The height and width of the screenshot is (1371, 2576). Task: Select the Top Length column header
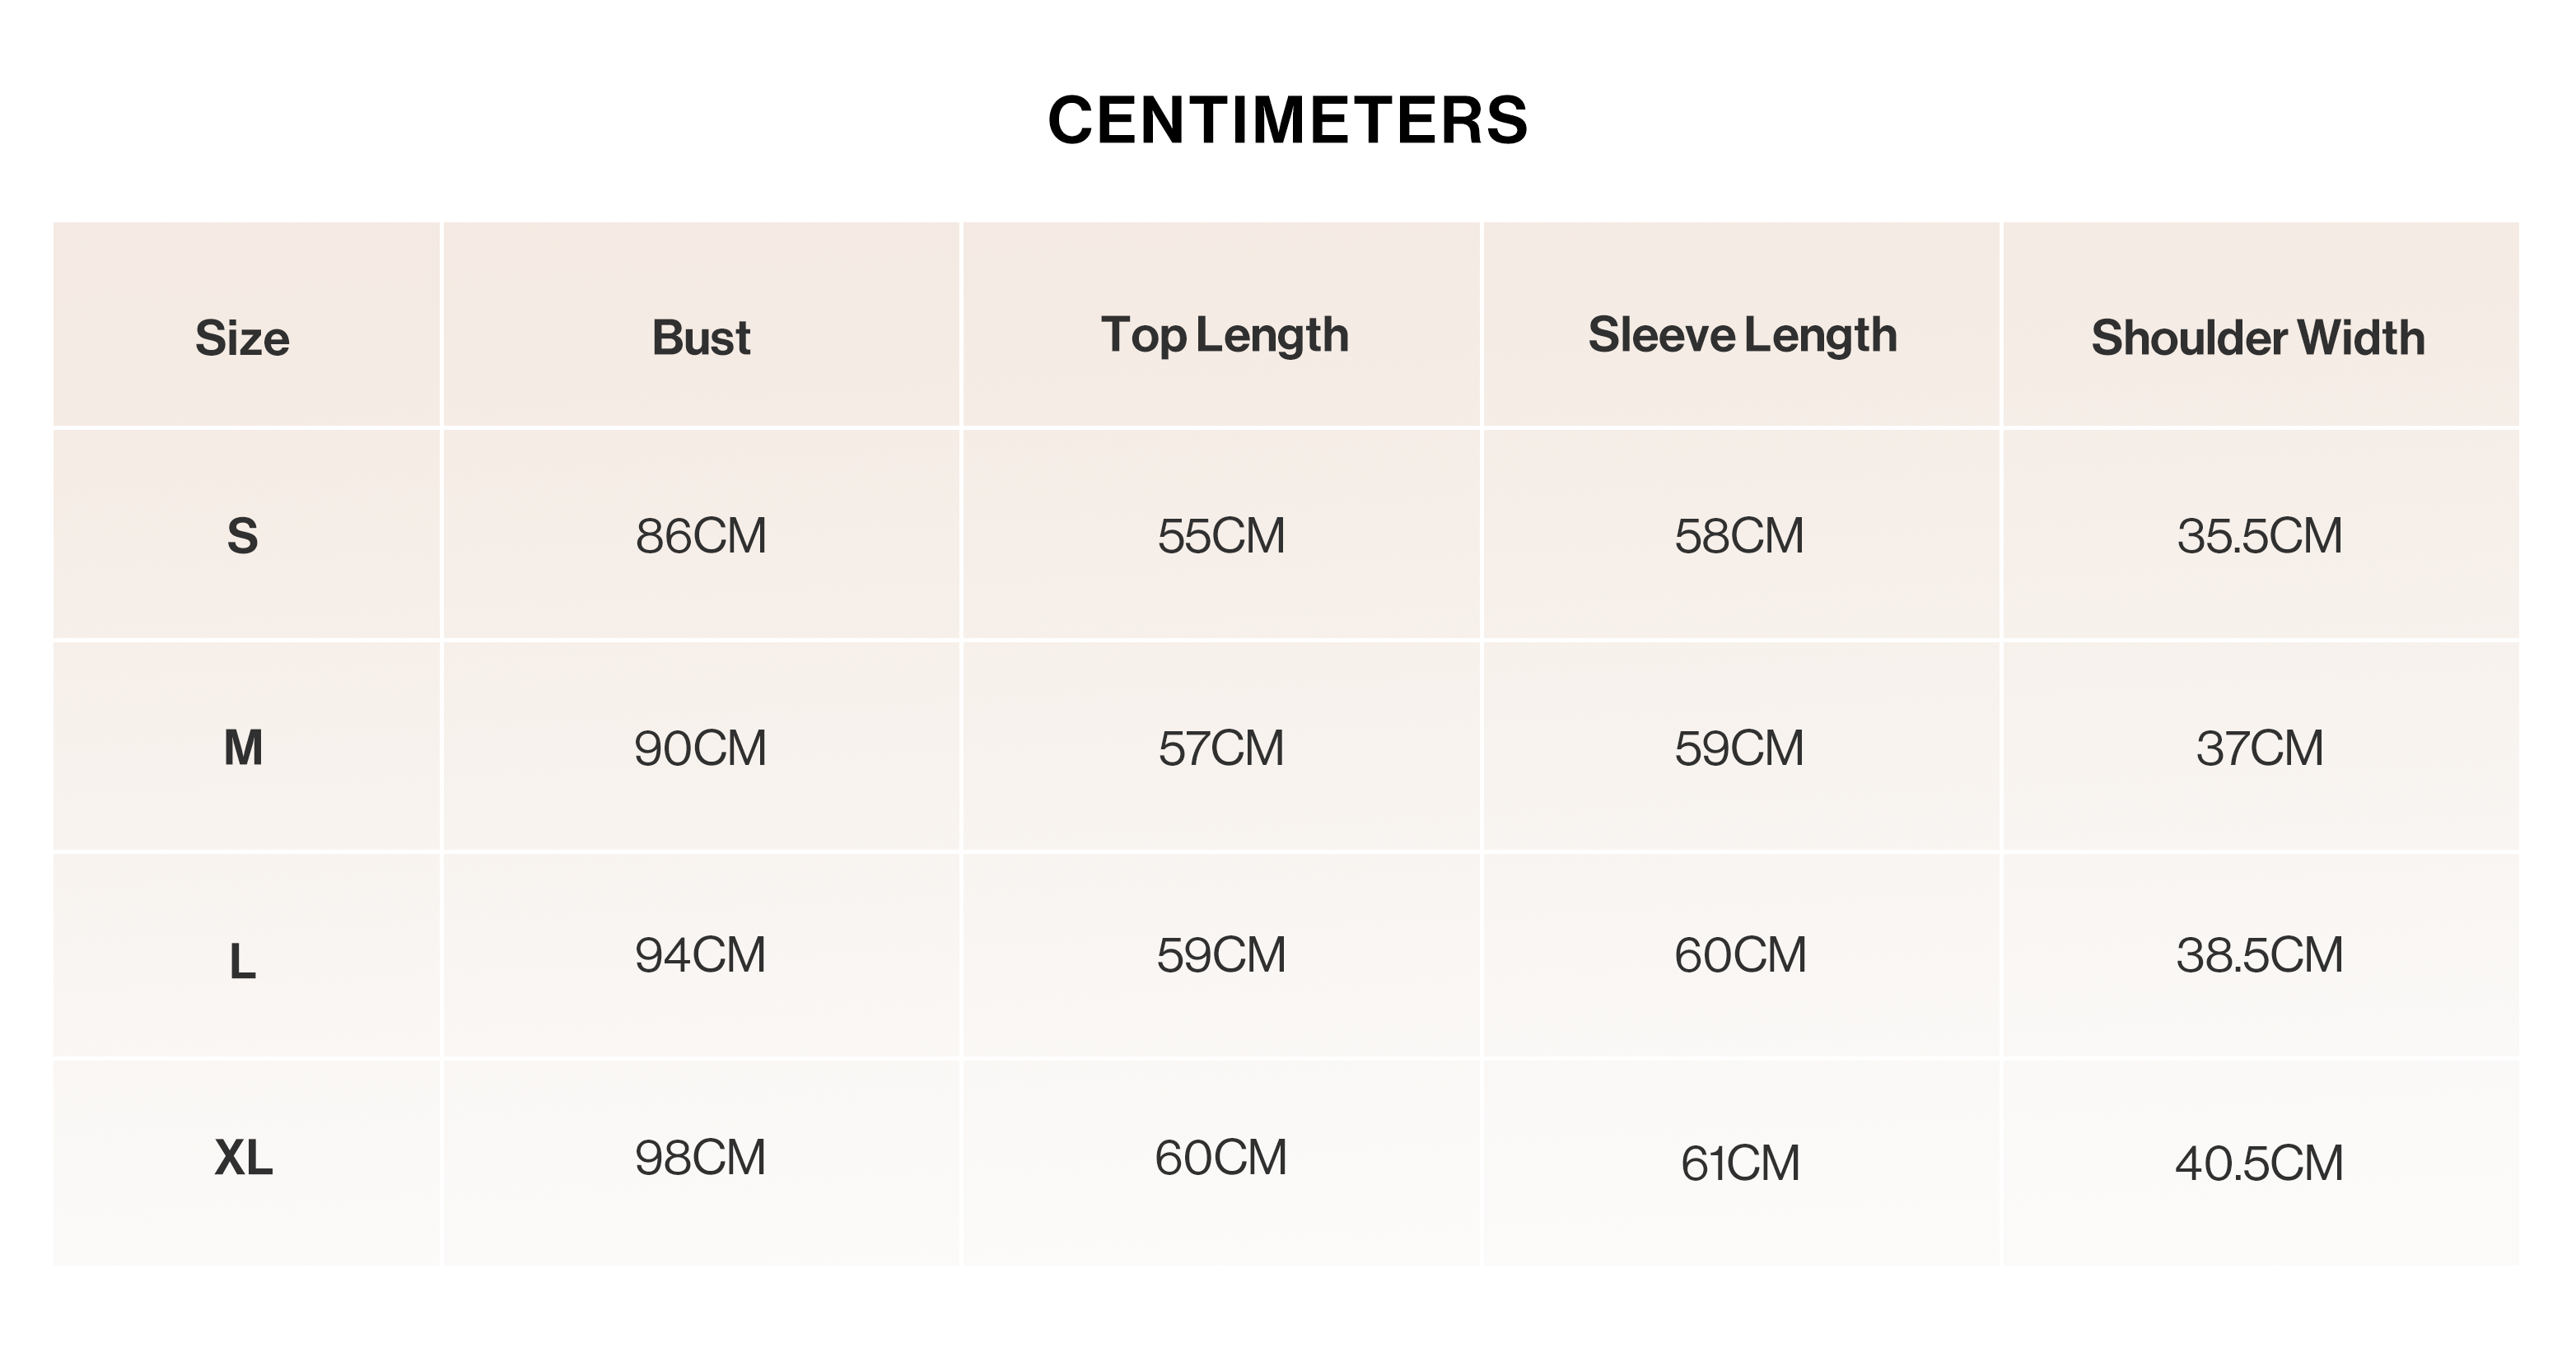click(1225, 335)
